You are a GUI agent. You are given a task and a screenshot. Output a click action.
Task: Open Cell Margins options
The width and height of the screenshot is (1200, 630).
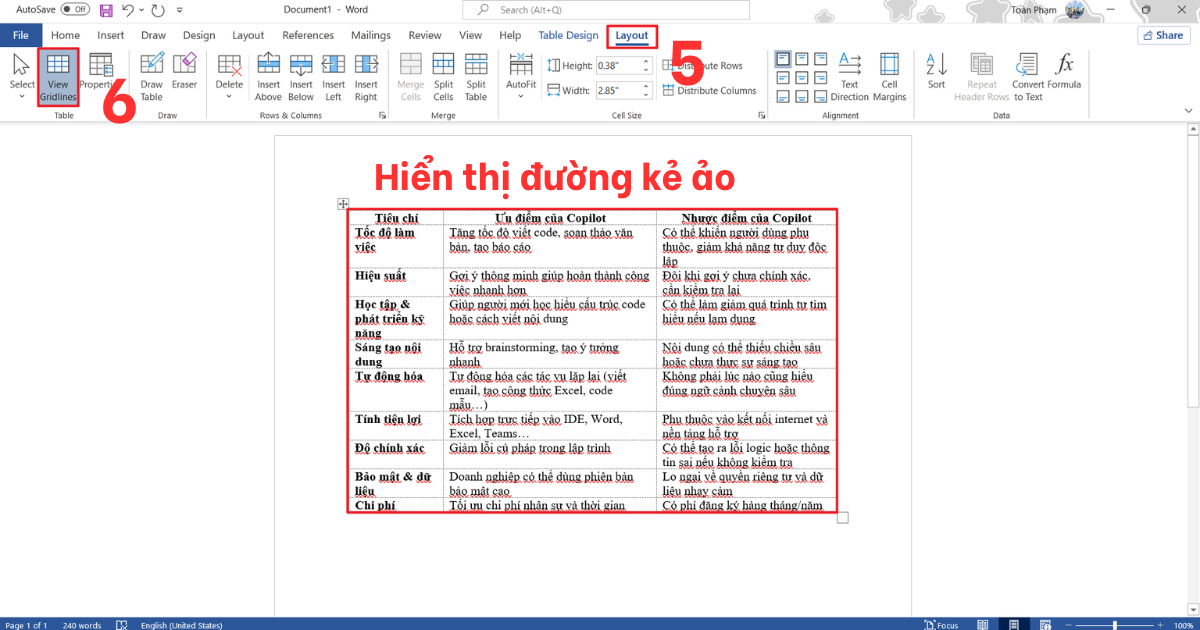click(x=889, y=78)
